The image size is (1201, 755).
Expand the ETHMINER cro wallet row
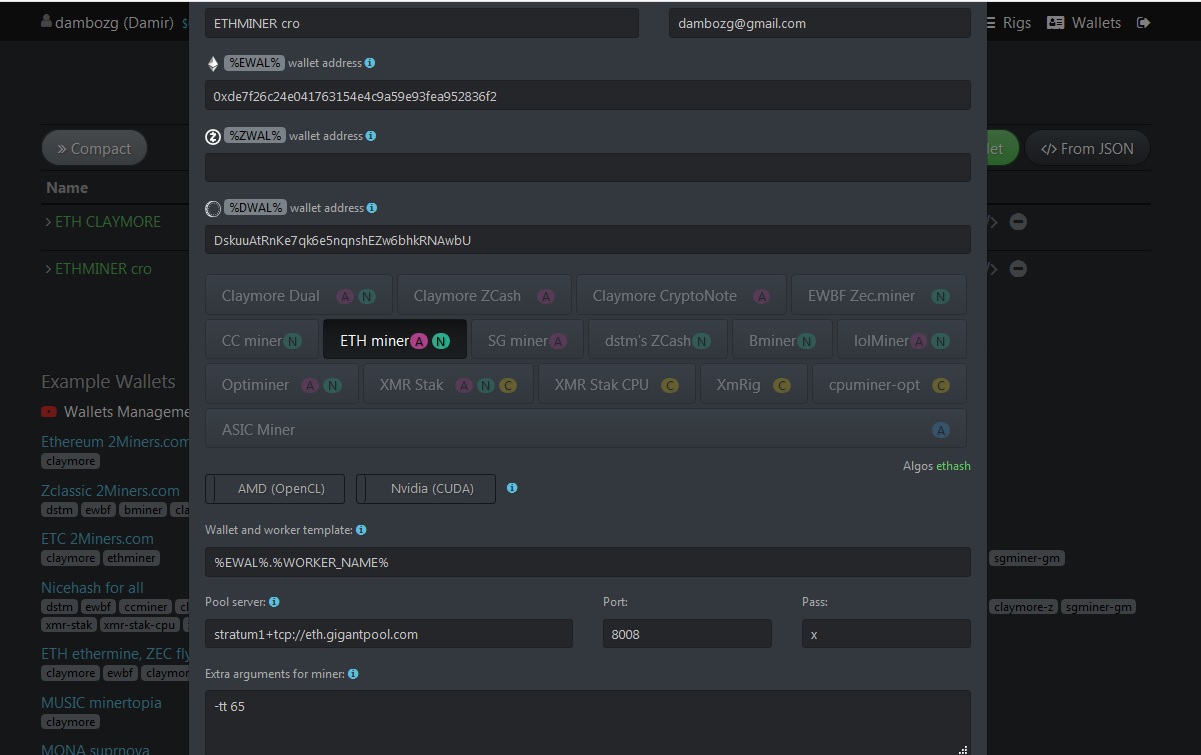[98, 269]
